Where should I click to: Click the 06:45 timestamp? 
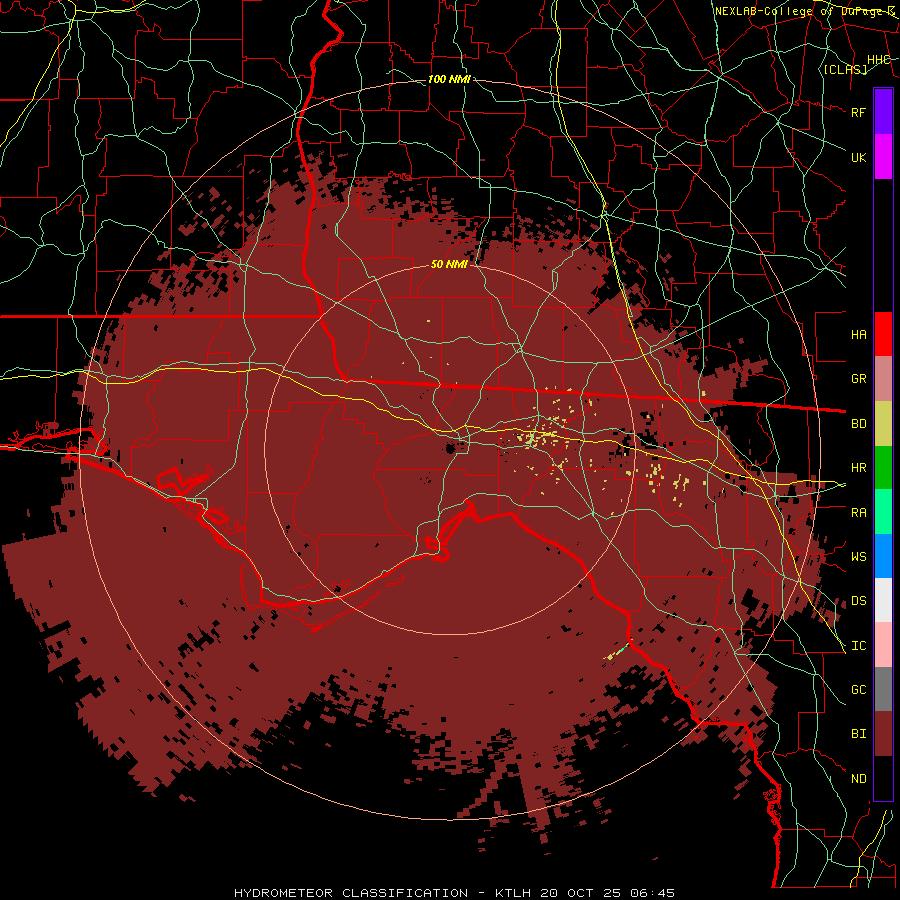(x=651, y=893)
